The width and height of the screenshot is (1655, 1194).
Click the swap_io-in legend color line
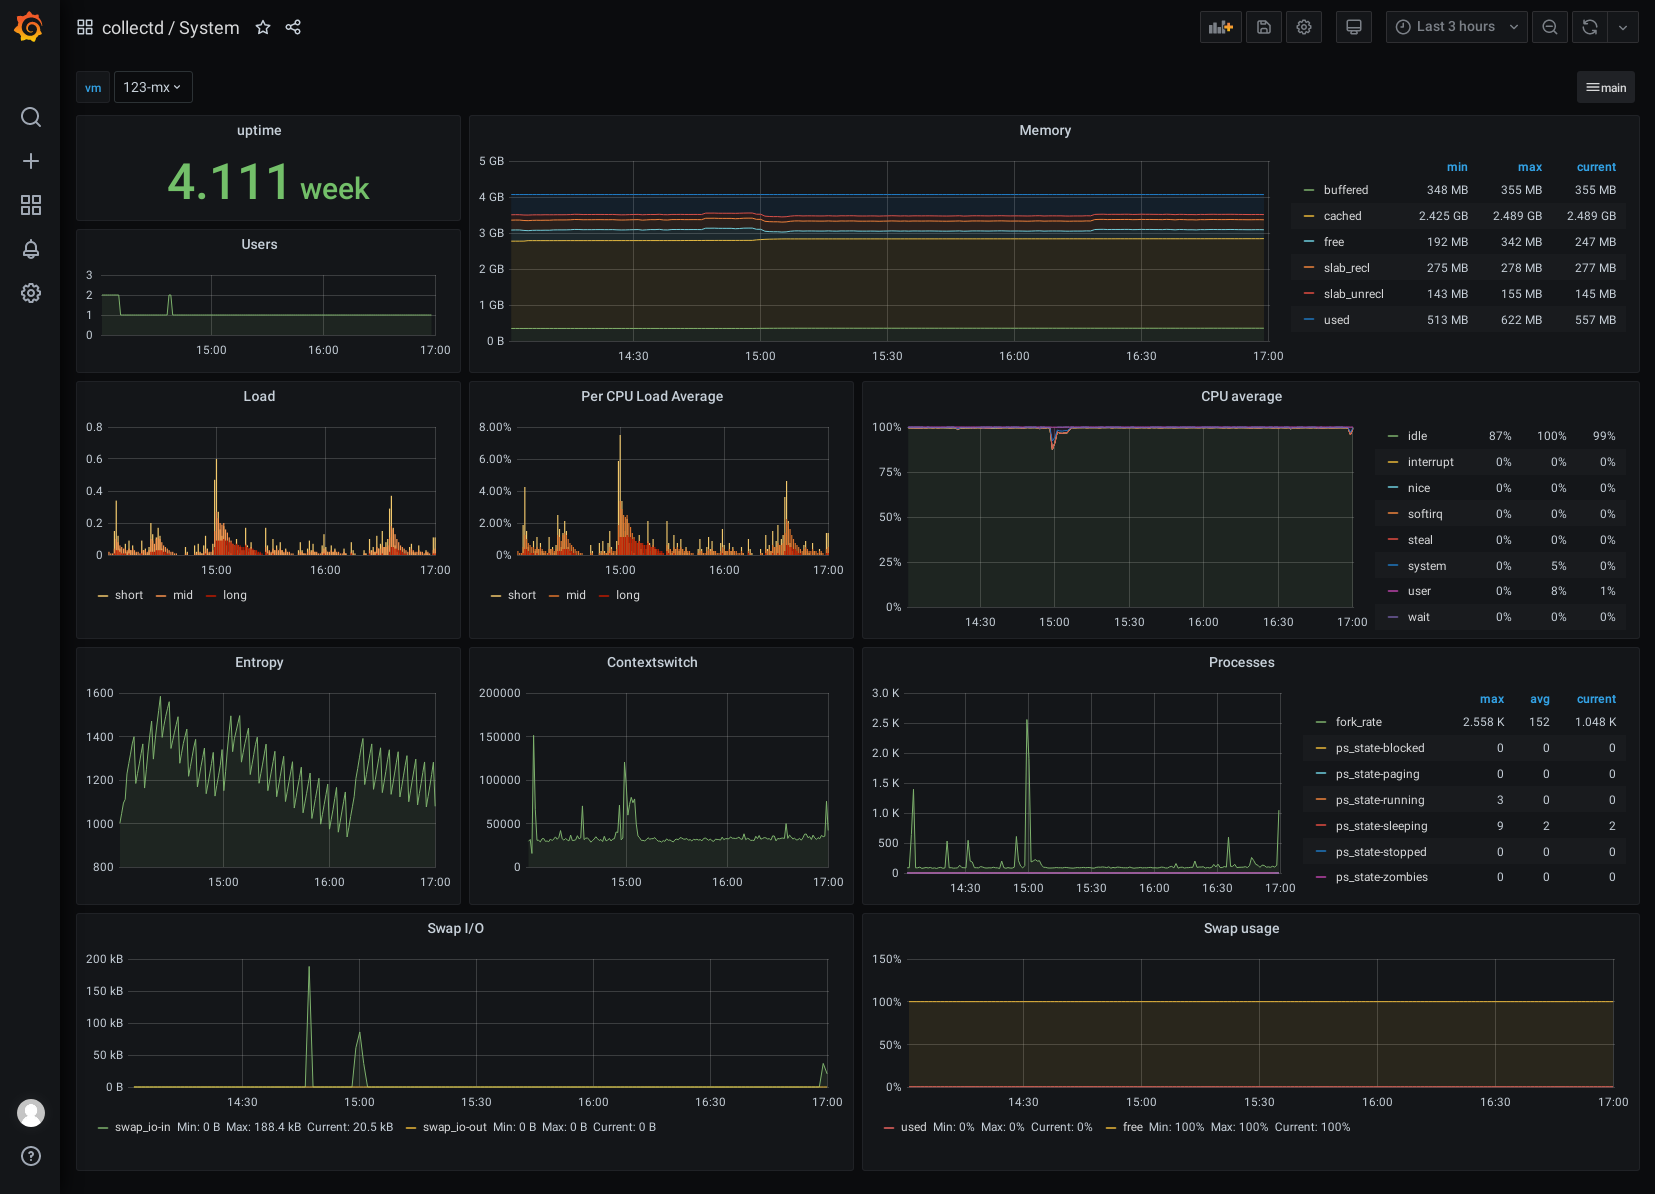click(x=103, y=1128)
